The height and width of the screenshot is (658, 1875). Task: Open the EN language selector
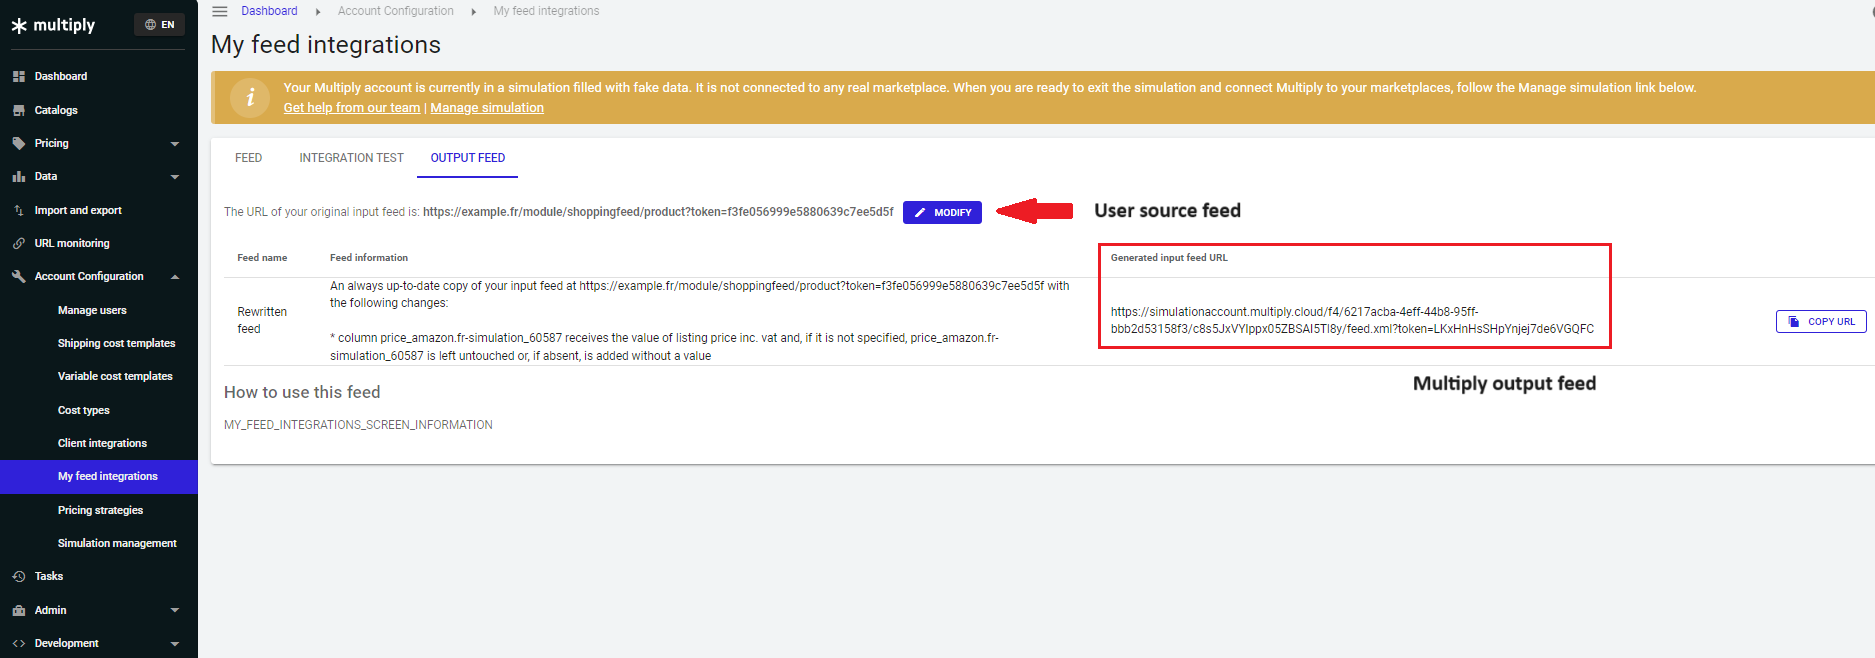(159, 25)
